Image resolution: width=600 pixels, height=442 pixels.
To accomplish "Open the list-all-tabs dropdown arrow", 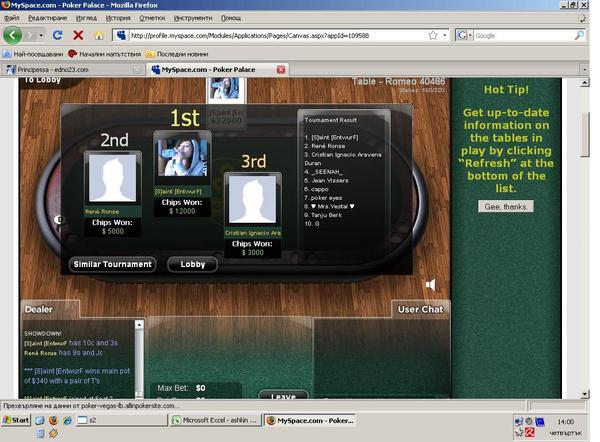I will (584, 70).
